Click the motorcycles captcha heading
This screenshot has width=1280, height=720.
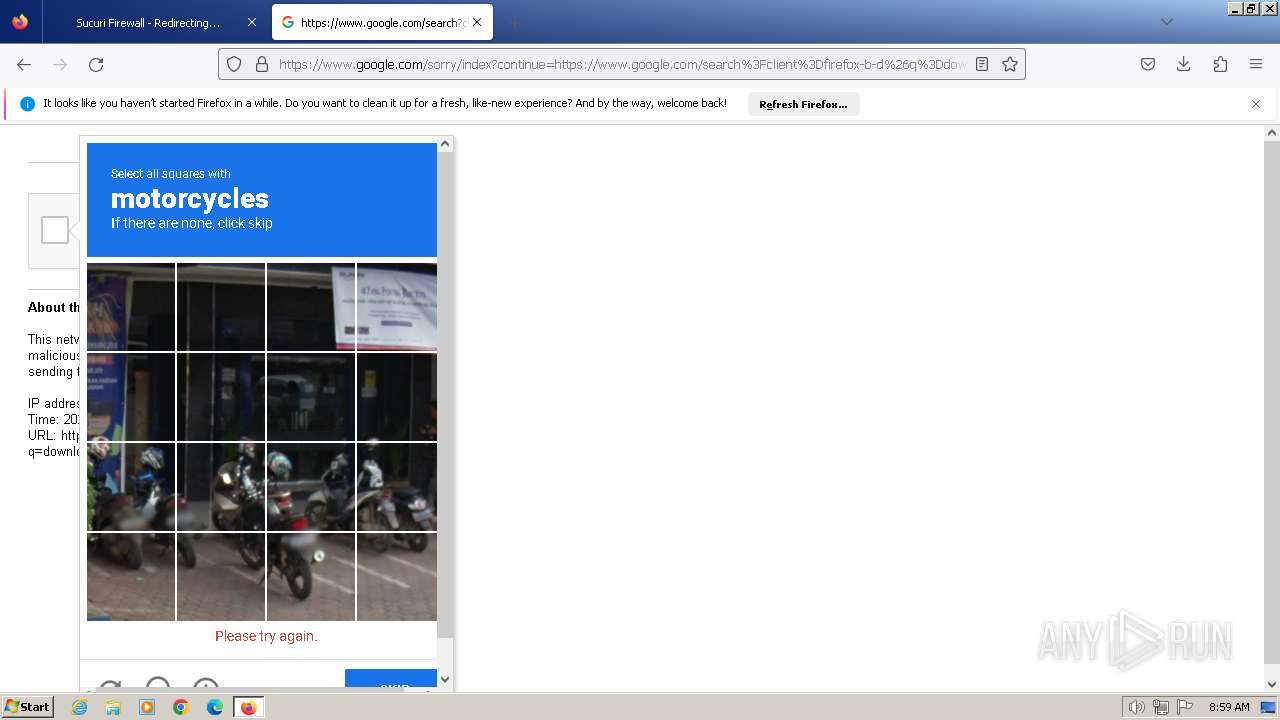[190, 198]
